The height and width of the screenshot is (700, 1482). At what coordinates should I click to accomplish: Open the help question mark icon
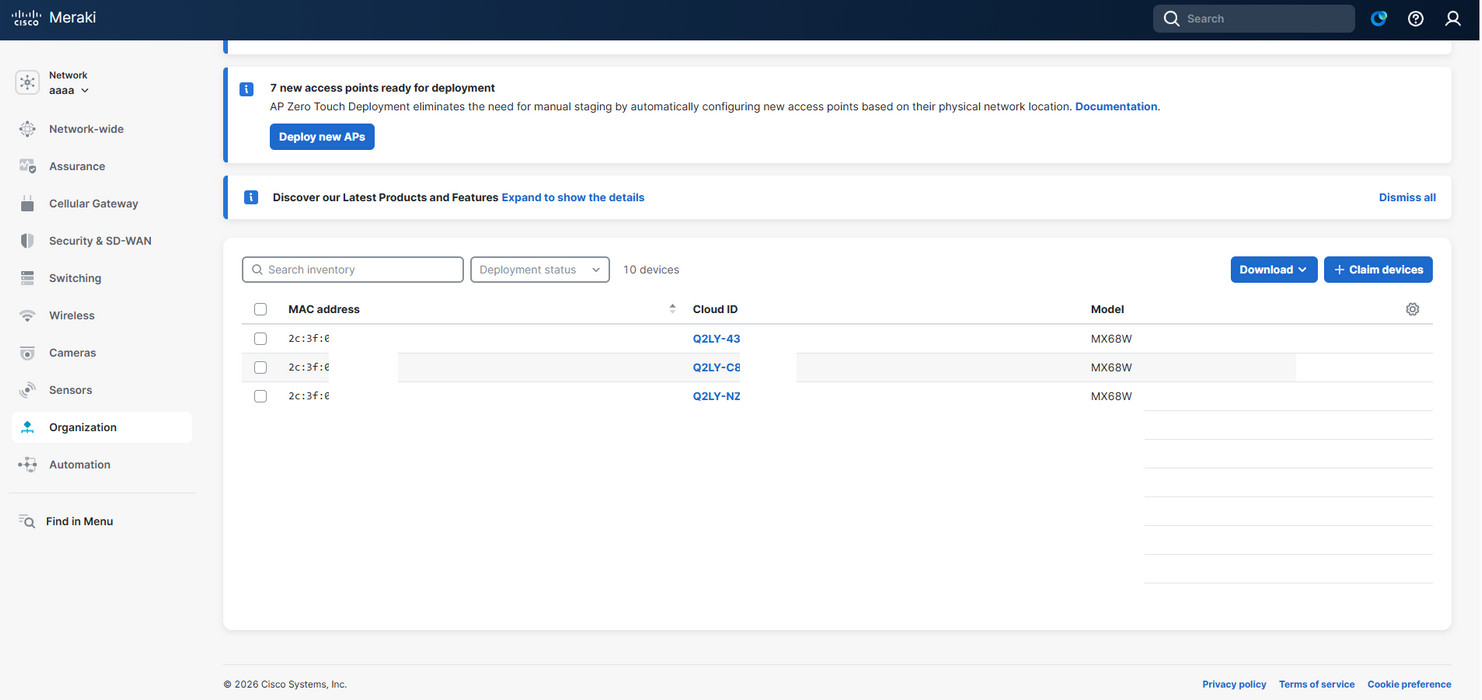coord(1416,19)
